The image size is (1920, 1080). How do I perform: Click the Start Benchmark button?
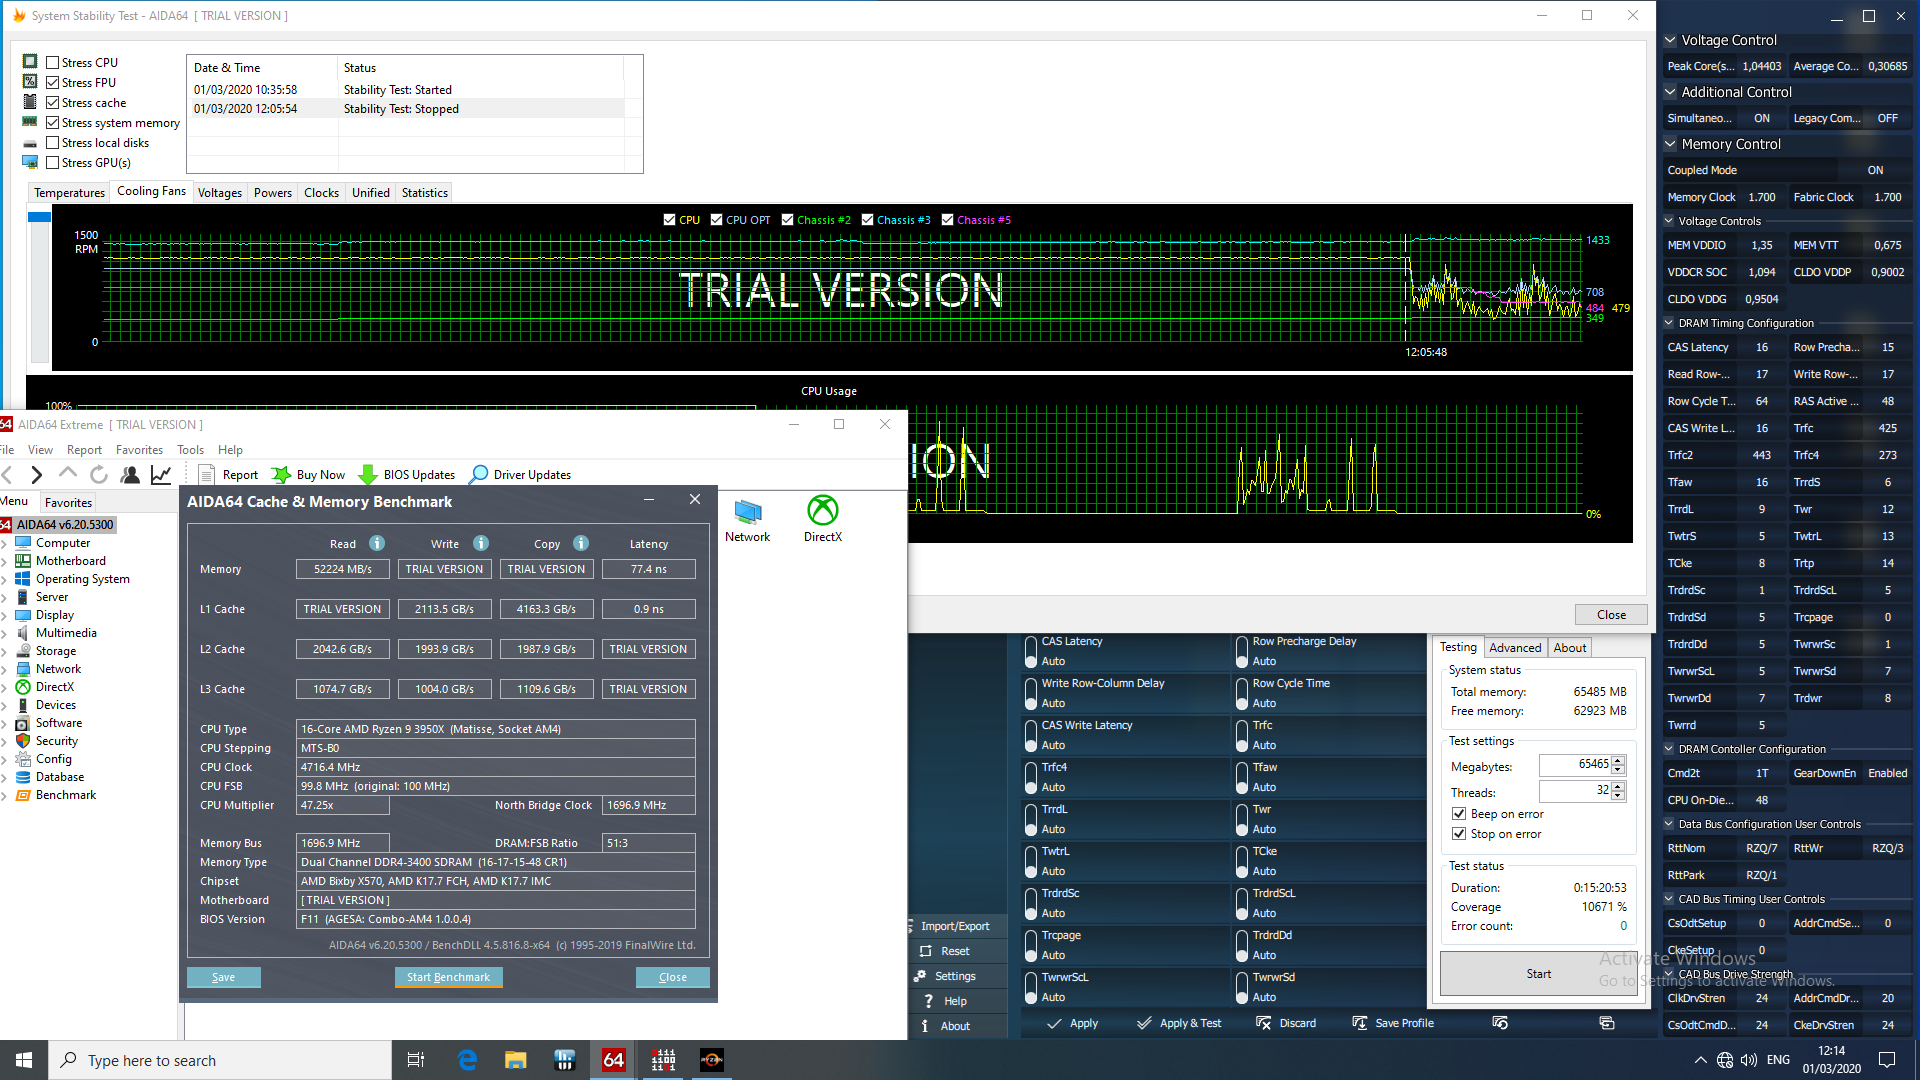point(448,977)
